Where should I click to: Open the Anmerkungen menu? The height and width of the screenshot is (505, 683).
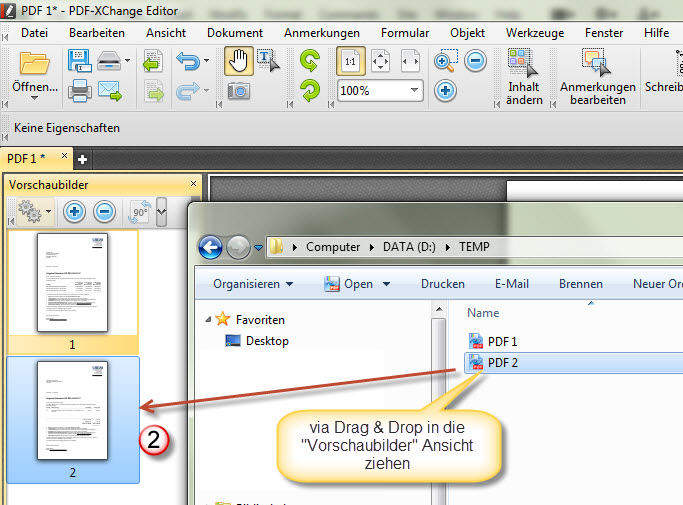click(322, 33)
